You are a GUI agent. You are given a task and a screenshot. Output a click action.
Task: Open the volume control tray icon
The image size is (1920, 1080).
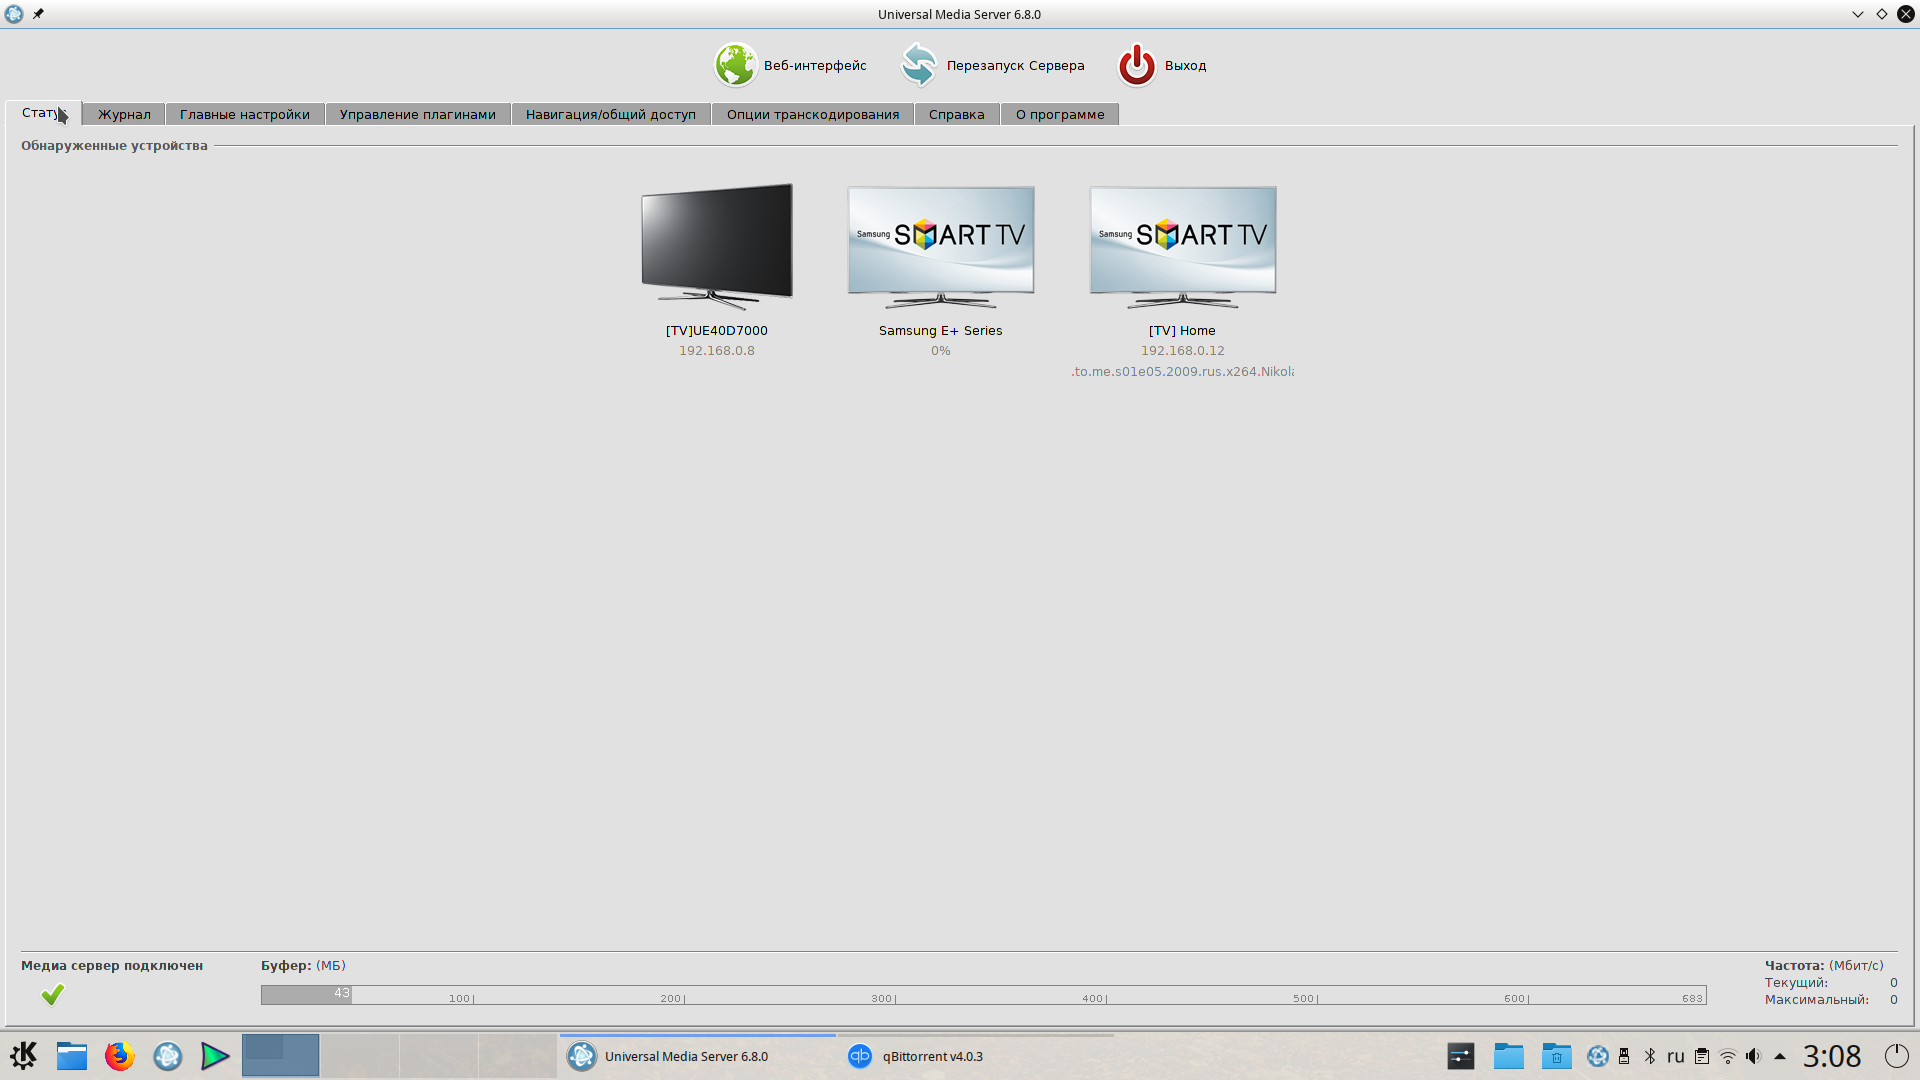pos(1753,1056)
